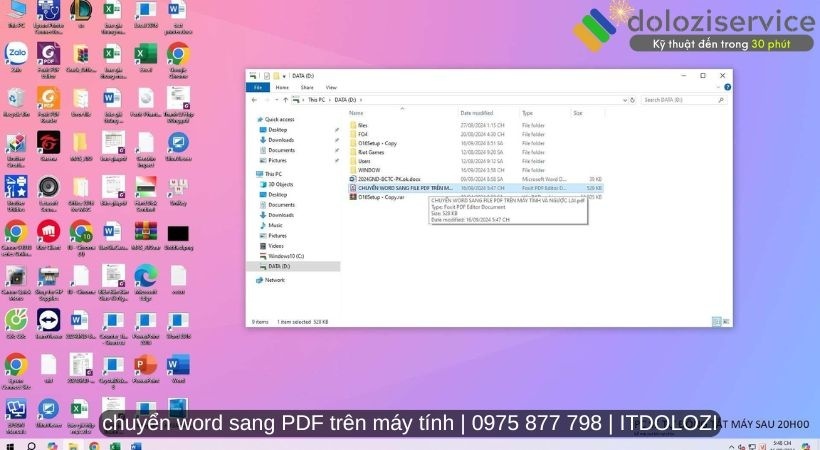The height and width of the screenshot is (450, 820).
Task: Open the recent locations dropdown arrow
Action: point(277,100)
